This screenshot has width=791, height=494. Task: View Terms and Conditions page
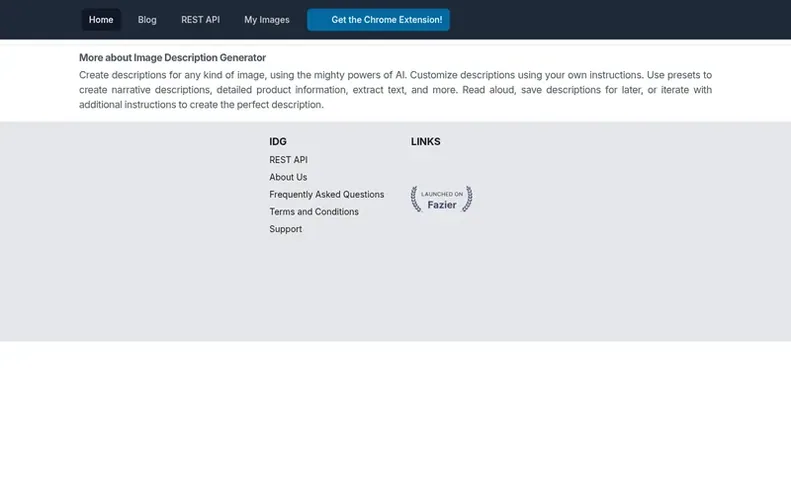point(314,212)
